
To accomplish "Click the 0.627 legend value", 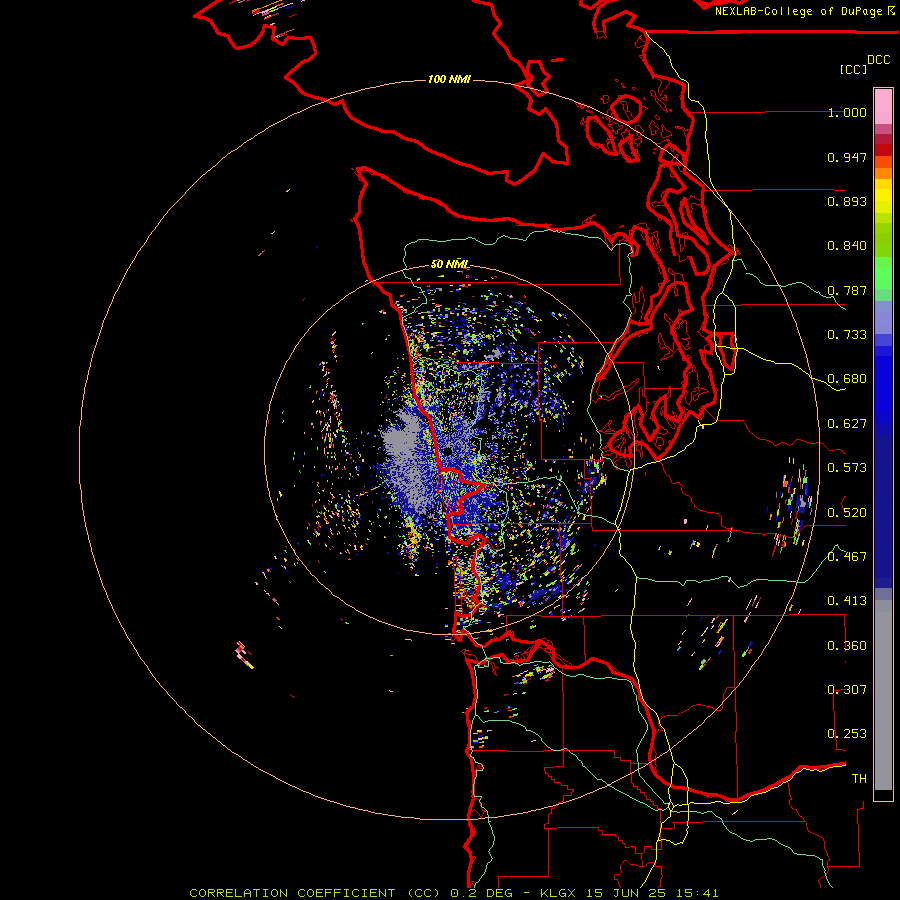I will pyautogui.click(x=847, y=424).
